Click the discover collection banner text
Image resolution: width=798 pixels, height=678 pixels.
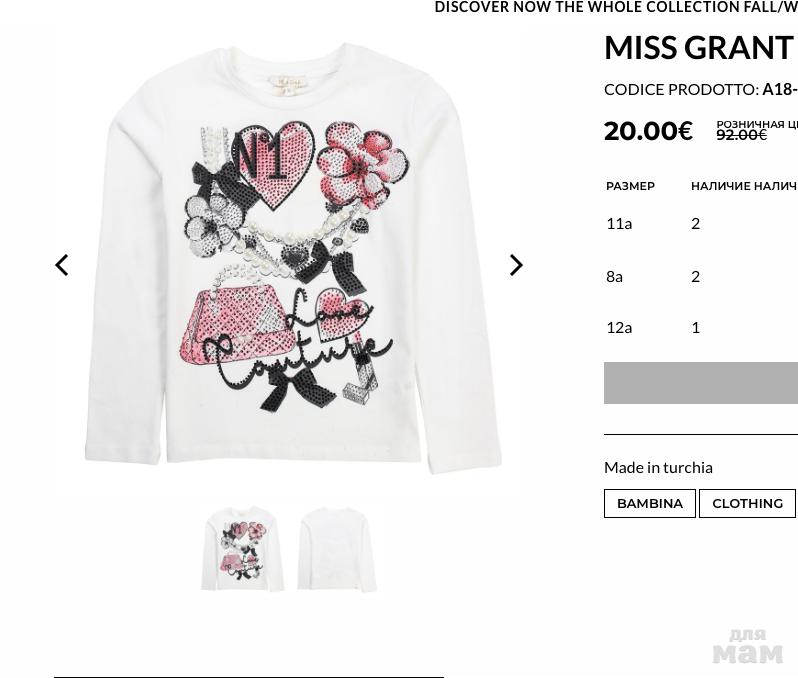pyautogui.click(x=616, y=7)
